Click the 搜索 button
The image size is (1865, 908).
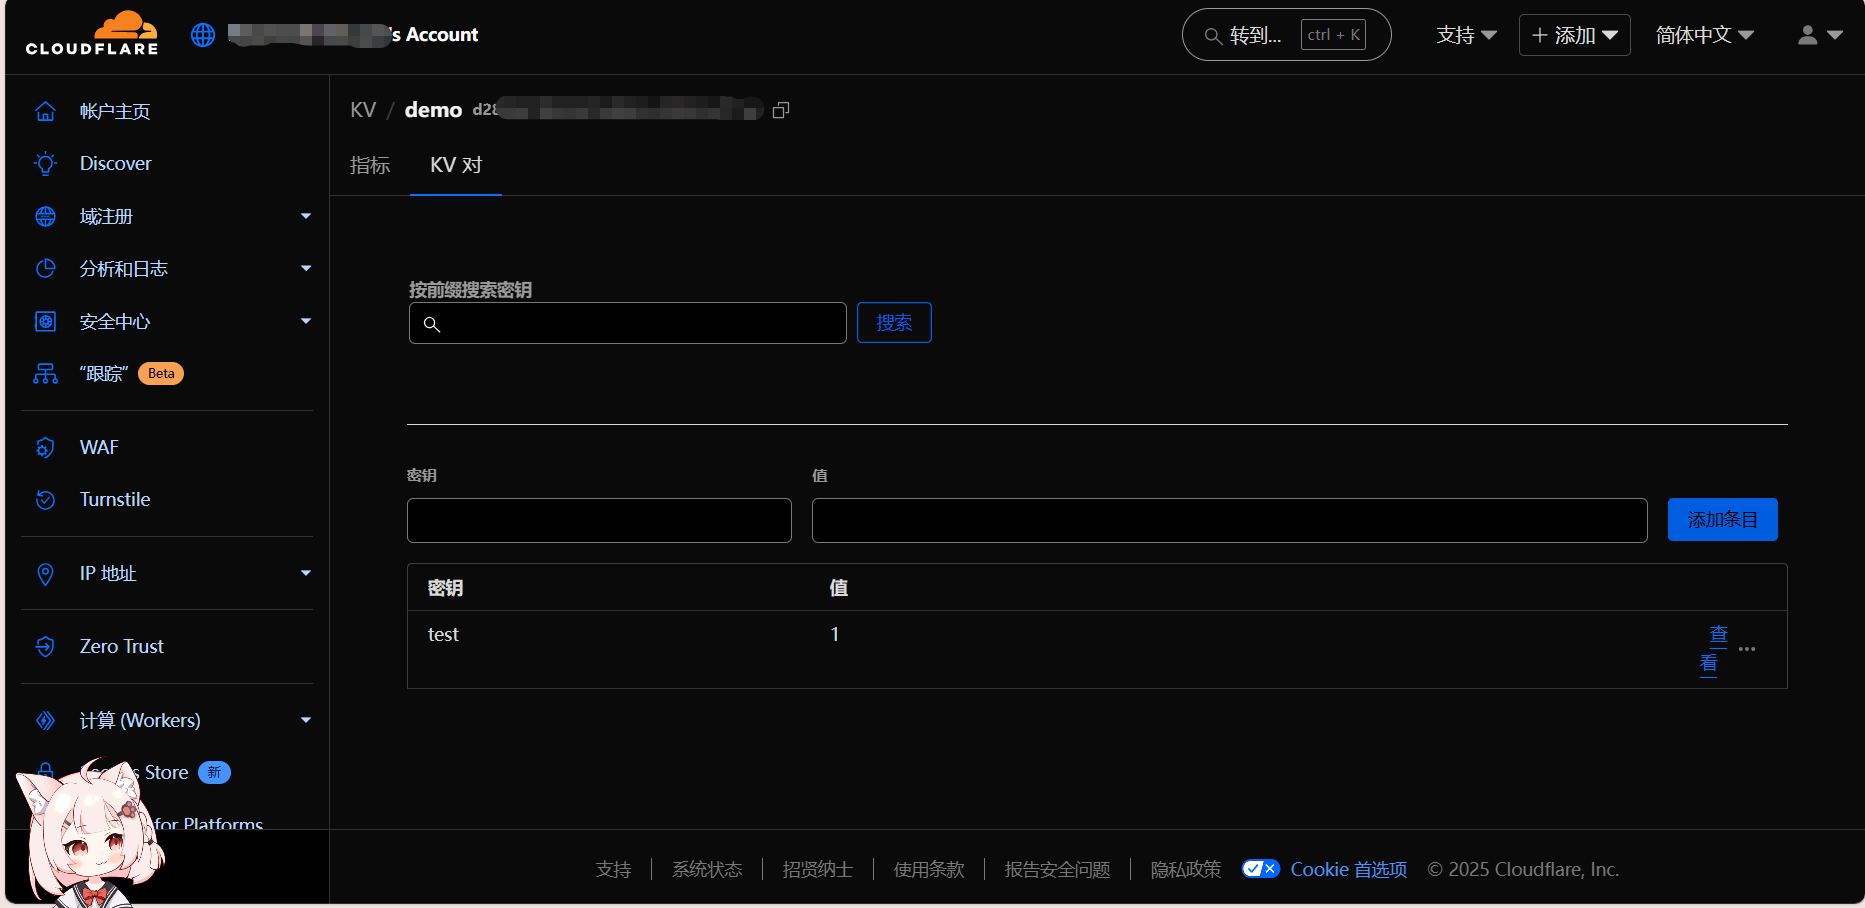pyautogui.click(x=894, y=323)
